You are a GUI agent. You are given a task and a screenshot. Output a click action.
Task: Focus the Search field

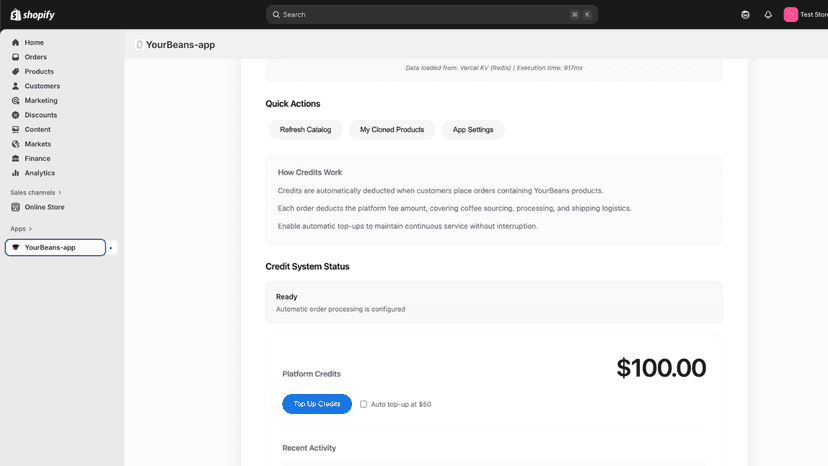431,15
